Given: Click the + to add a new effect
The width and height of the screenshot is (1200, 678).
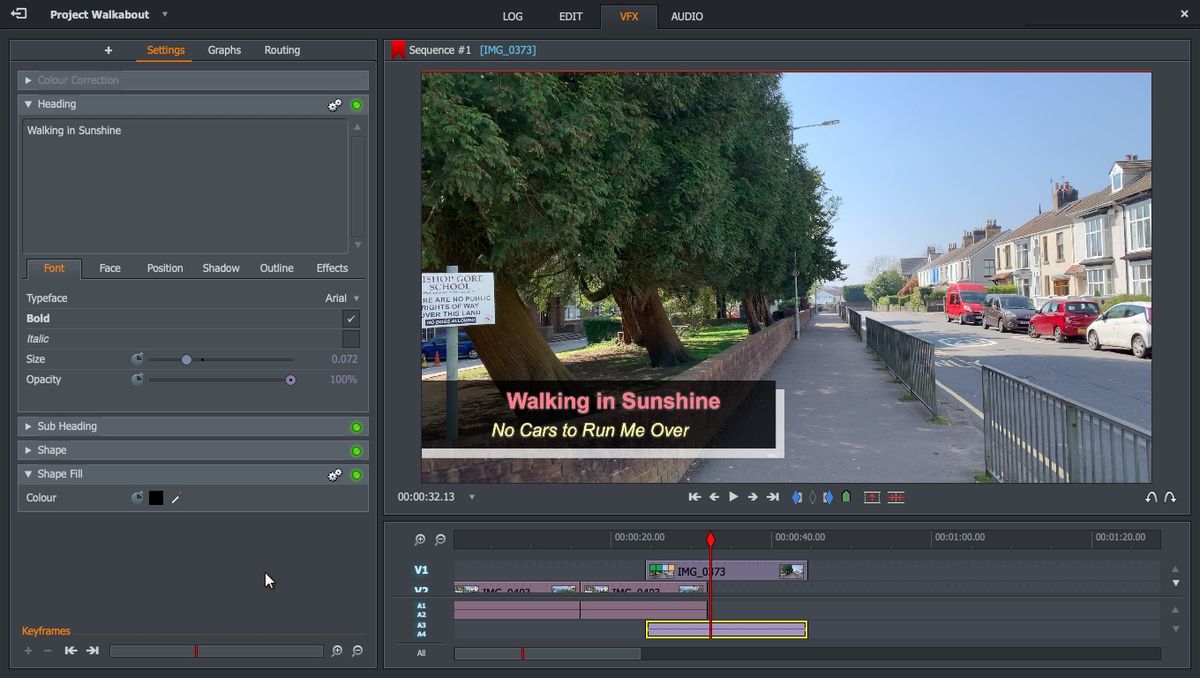Looking at the screenshot, I should pyautogui.click(x=108, y=49).
